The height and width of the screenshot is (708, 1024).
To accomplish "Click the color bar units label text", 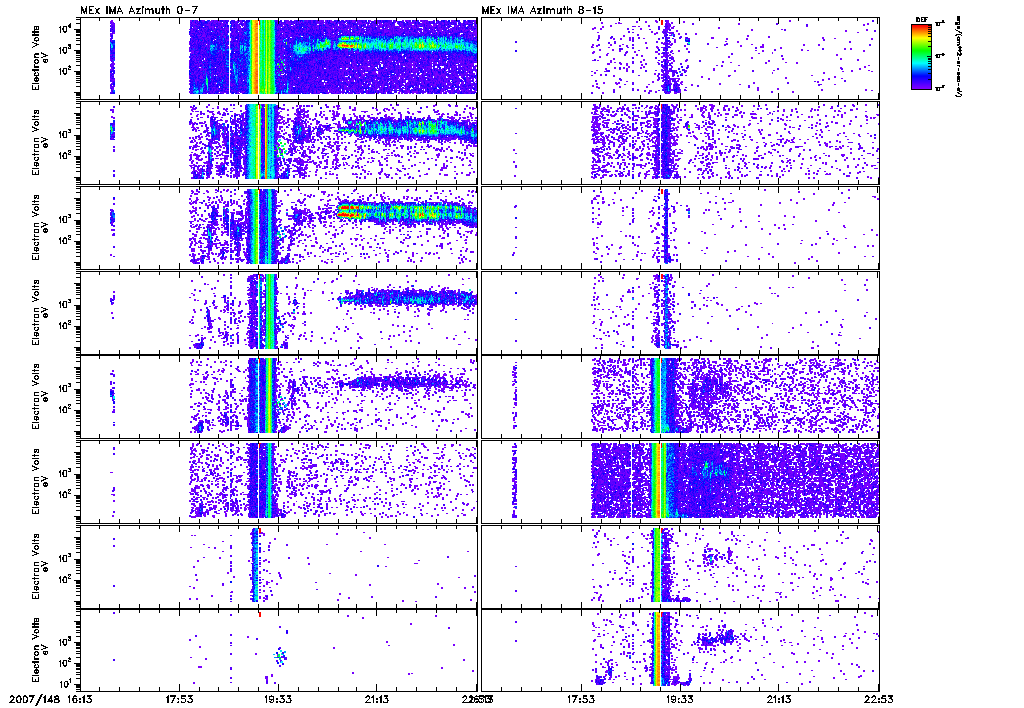I will tap(959, 57).
